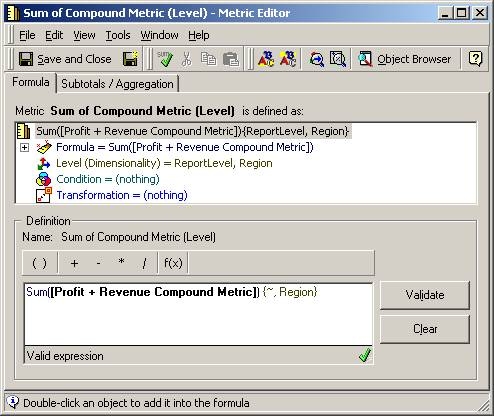Click the paste clipboard icon

tap(231, 59)
